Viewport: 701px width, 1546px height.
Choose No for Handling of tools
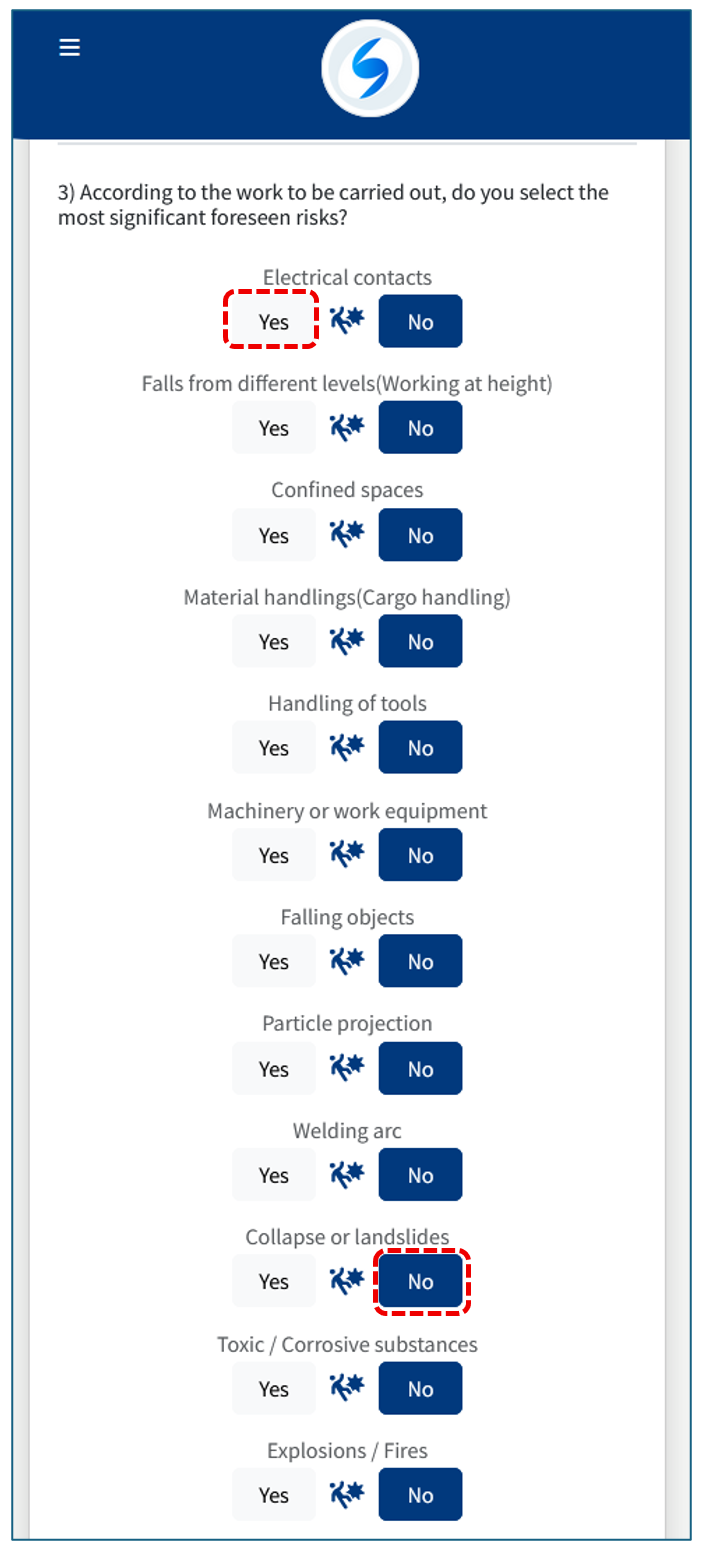(421, 748)
